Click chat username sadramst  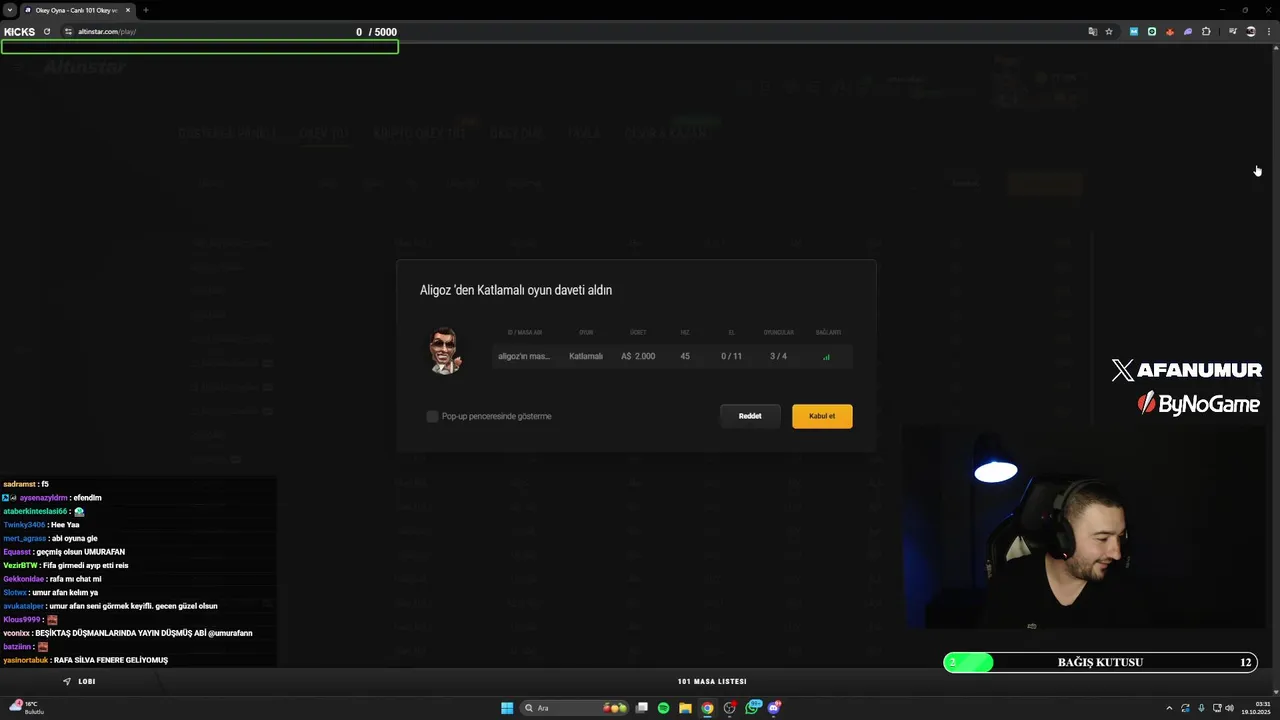(20, 484)
